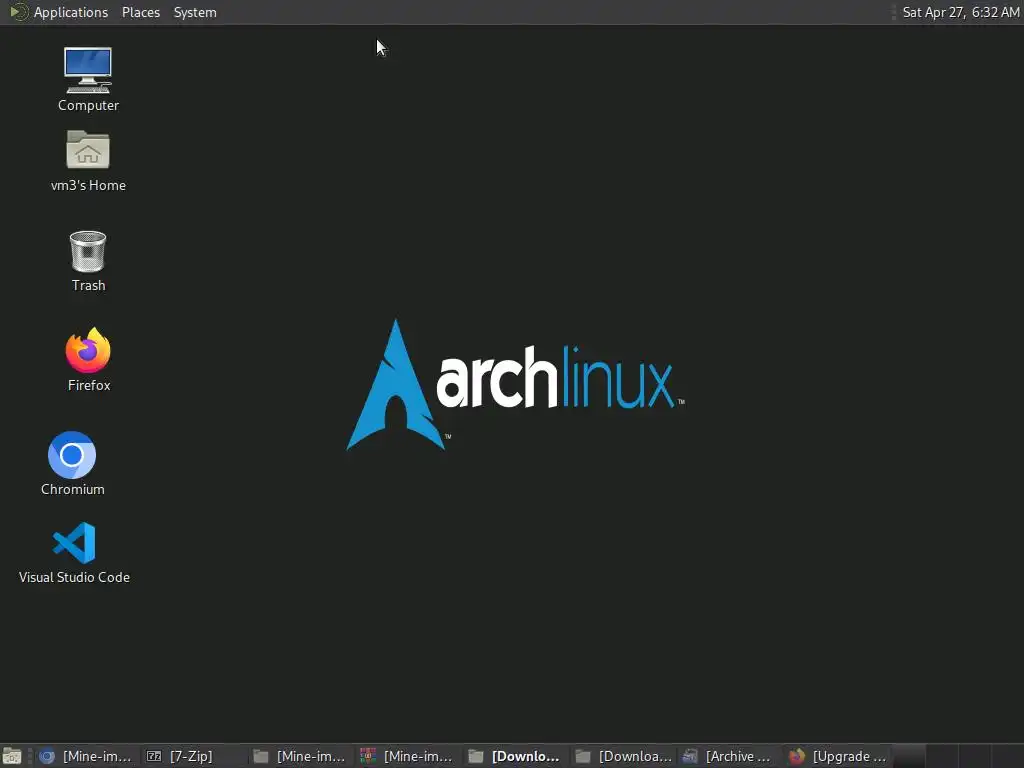The width and height of the screenshot is (1024, 768).
Task: Click the 'vm3's Home' label text
Action: coord(88,185)
